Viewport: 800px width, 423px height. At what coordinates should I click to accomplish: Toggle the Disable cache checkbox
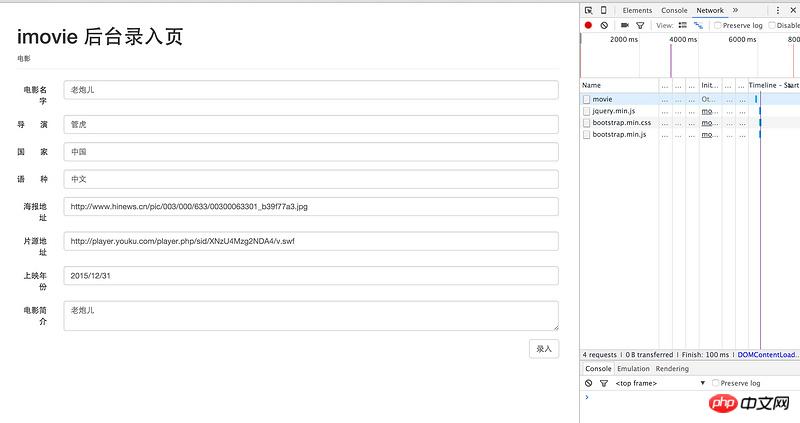pyautogui.click(x=772, y=25)
